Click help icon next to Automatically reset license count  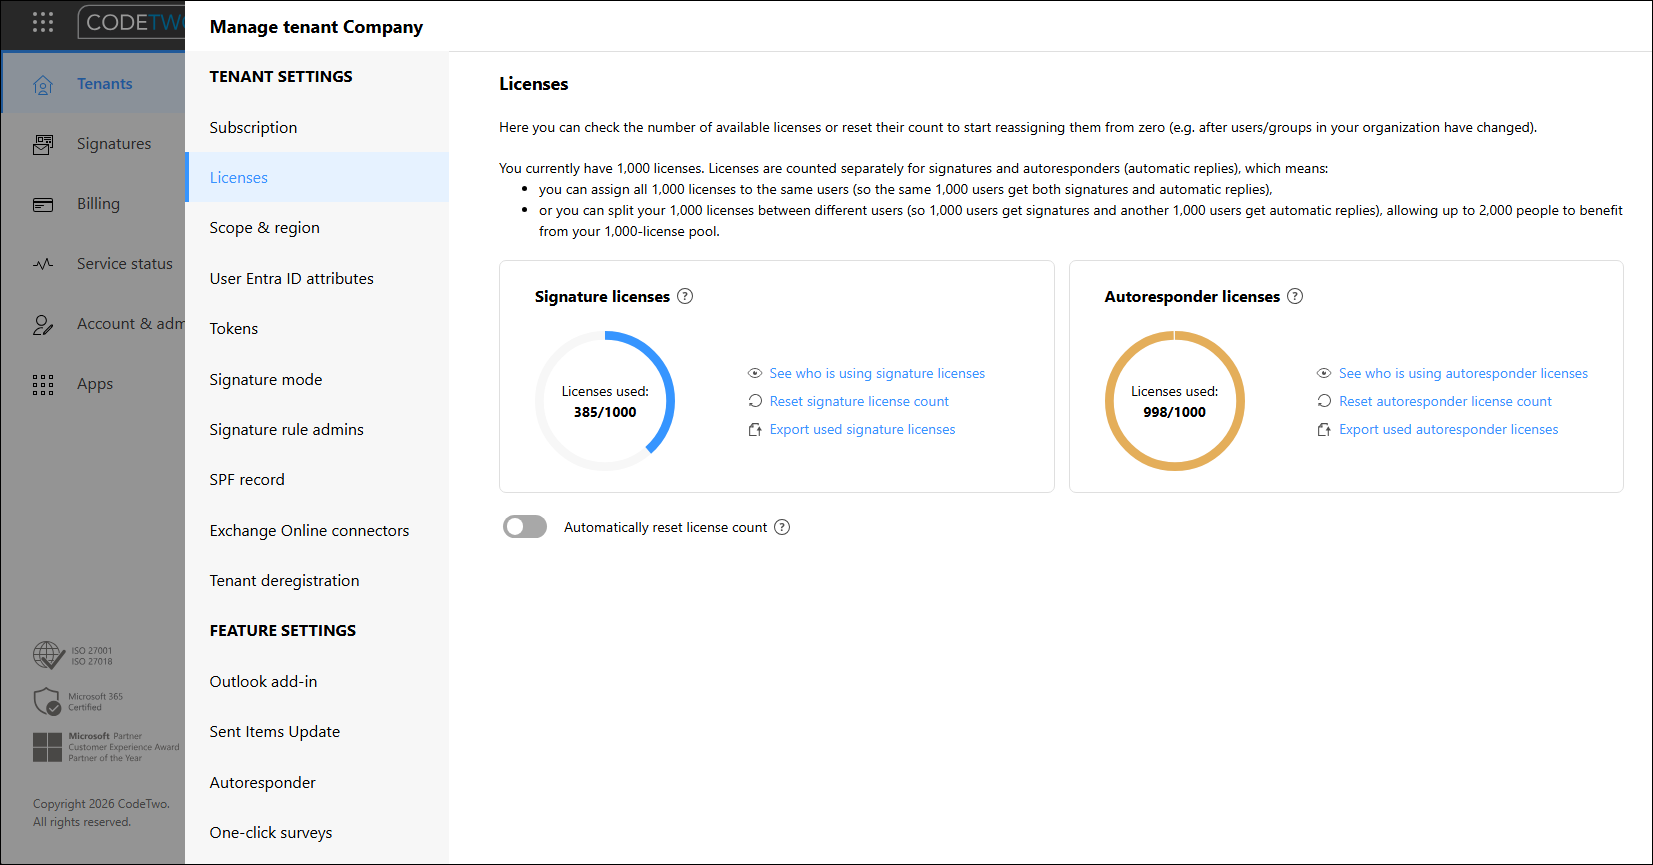click(x=782, y=527)
